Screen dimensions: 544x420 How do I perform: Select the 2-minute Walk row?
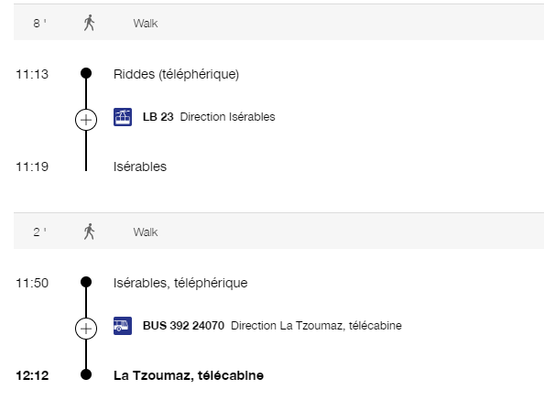(x=279, y=231)
